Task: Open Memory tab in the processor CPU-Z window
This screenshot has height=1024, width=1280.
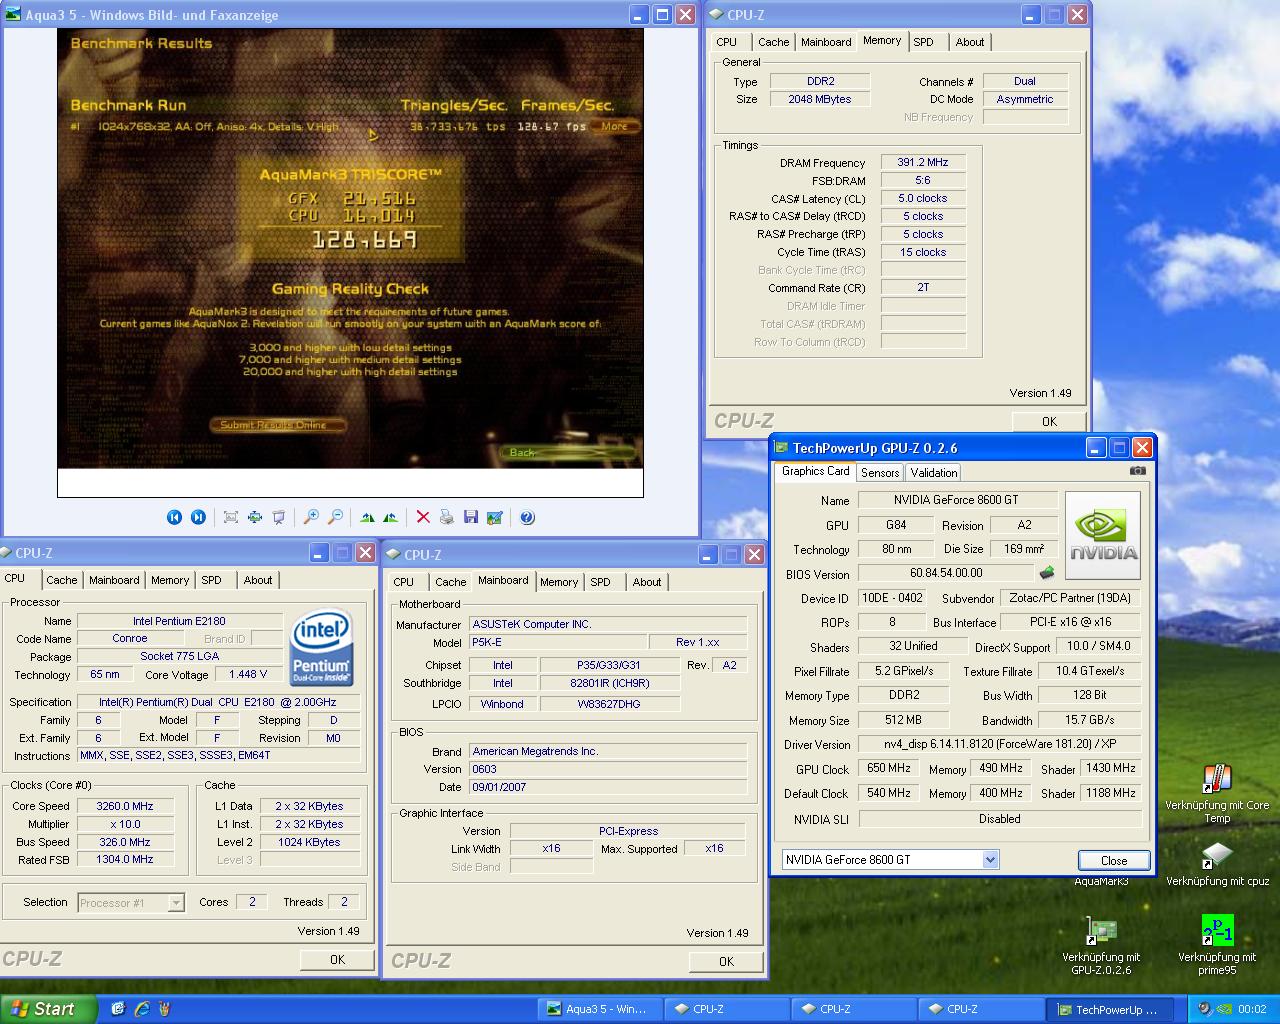Action: click(170, 580)
